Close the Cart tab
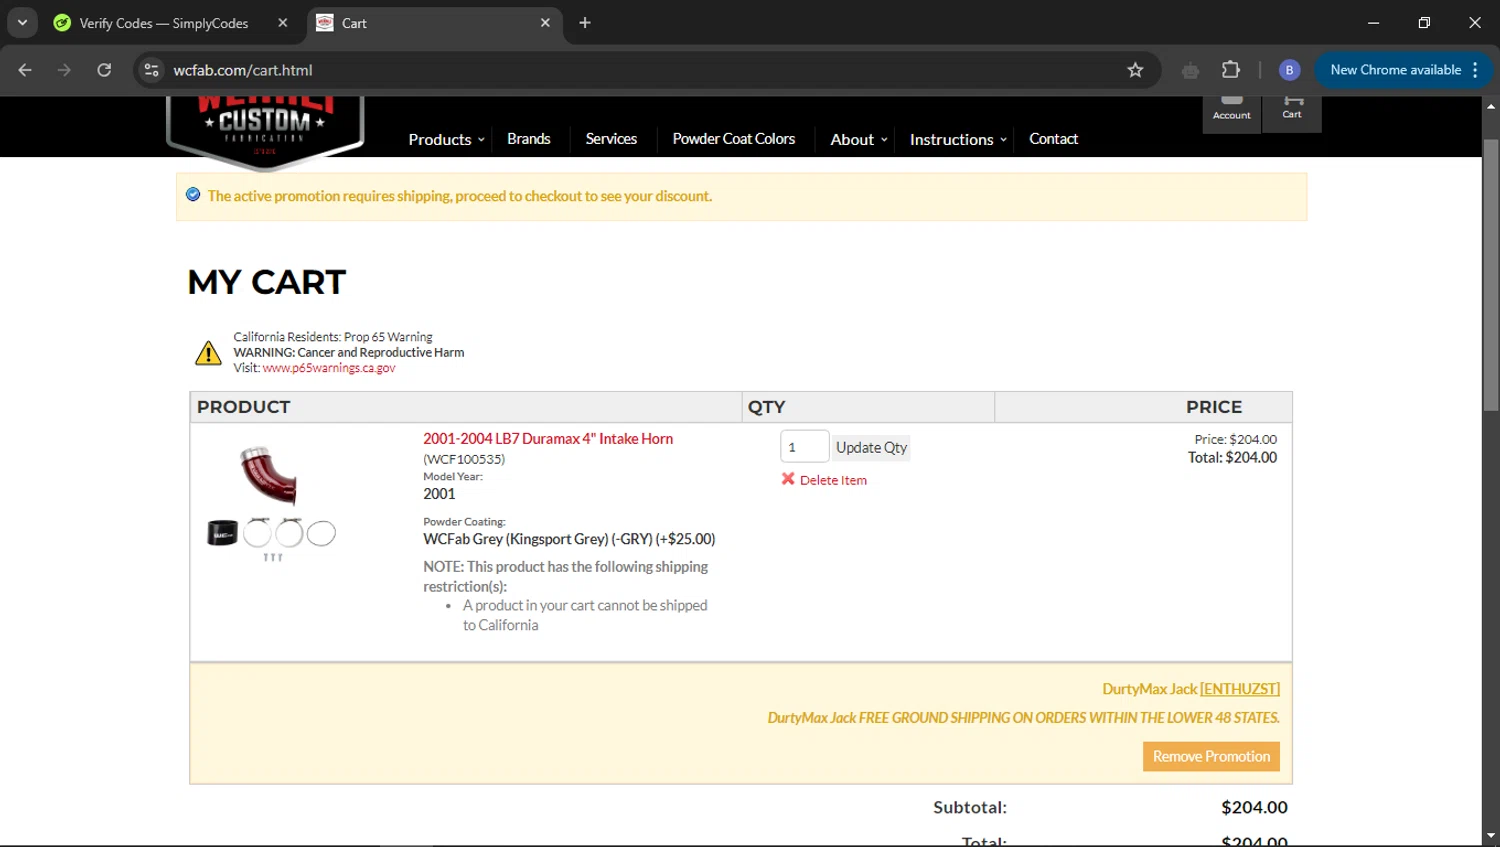This screenshot has width=1500, height=847. pyautogui.click(x=545, y=22)
